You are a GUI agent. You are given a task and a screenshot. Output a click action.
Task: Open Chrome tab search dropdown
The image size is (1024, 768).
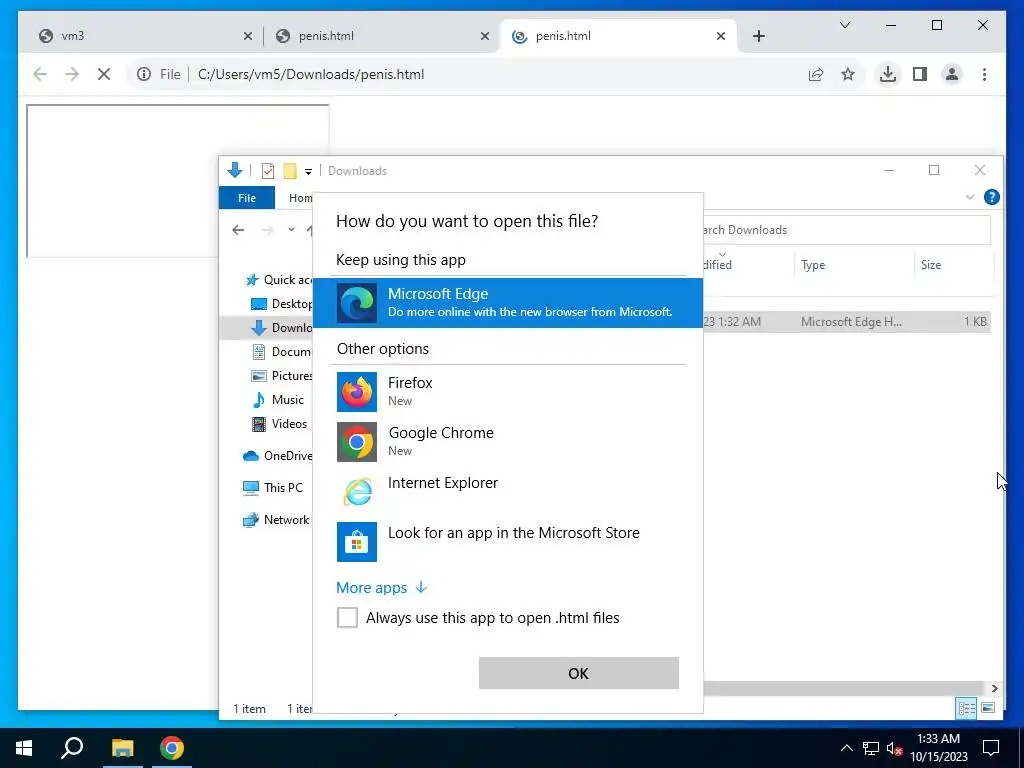[x=844, y=25]
